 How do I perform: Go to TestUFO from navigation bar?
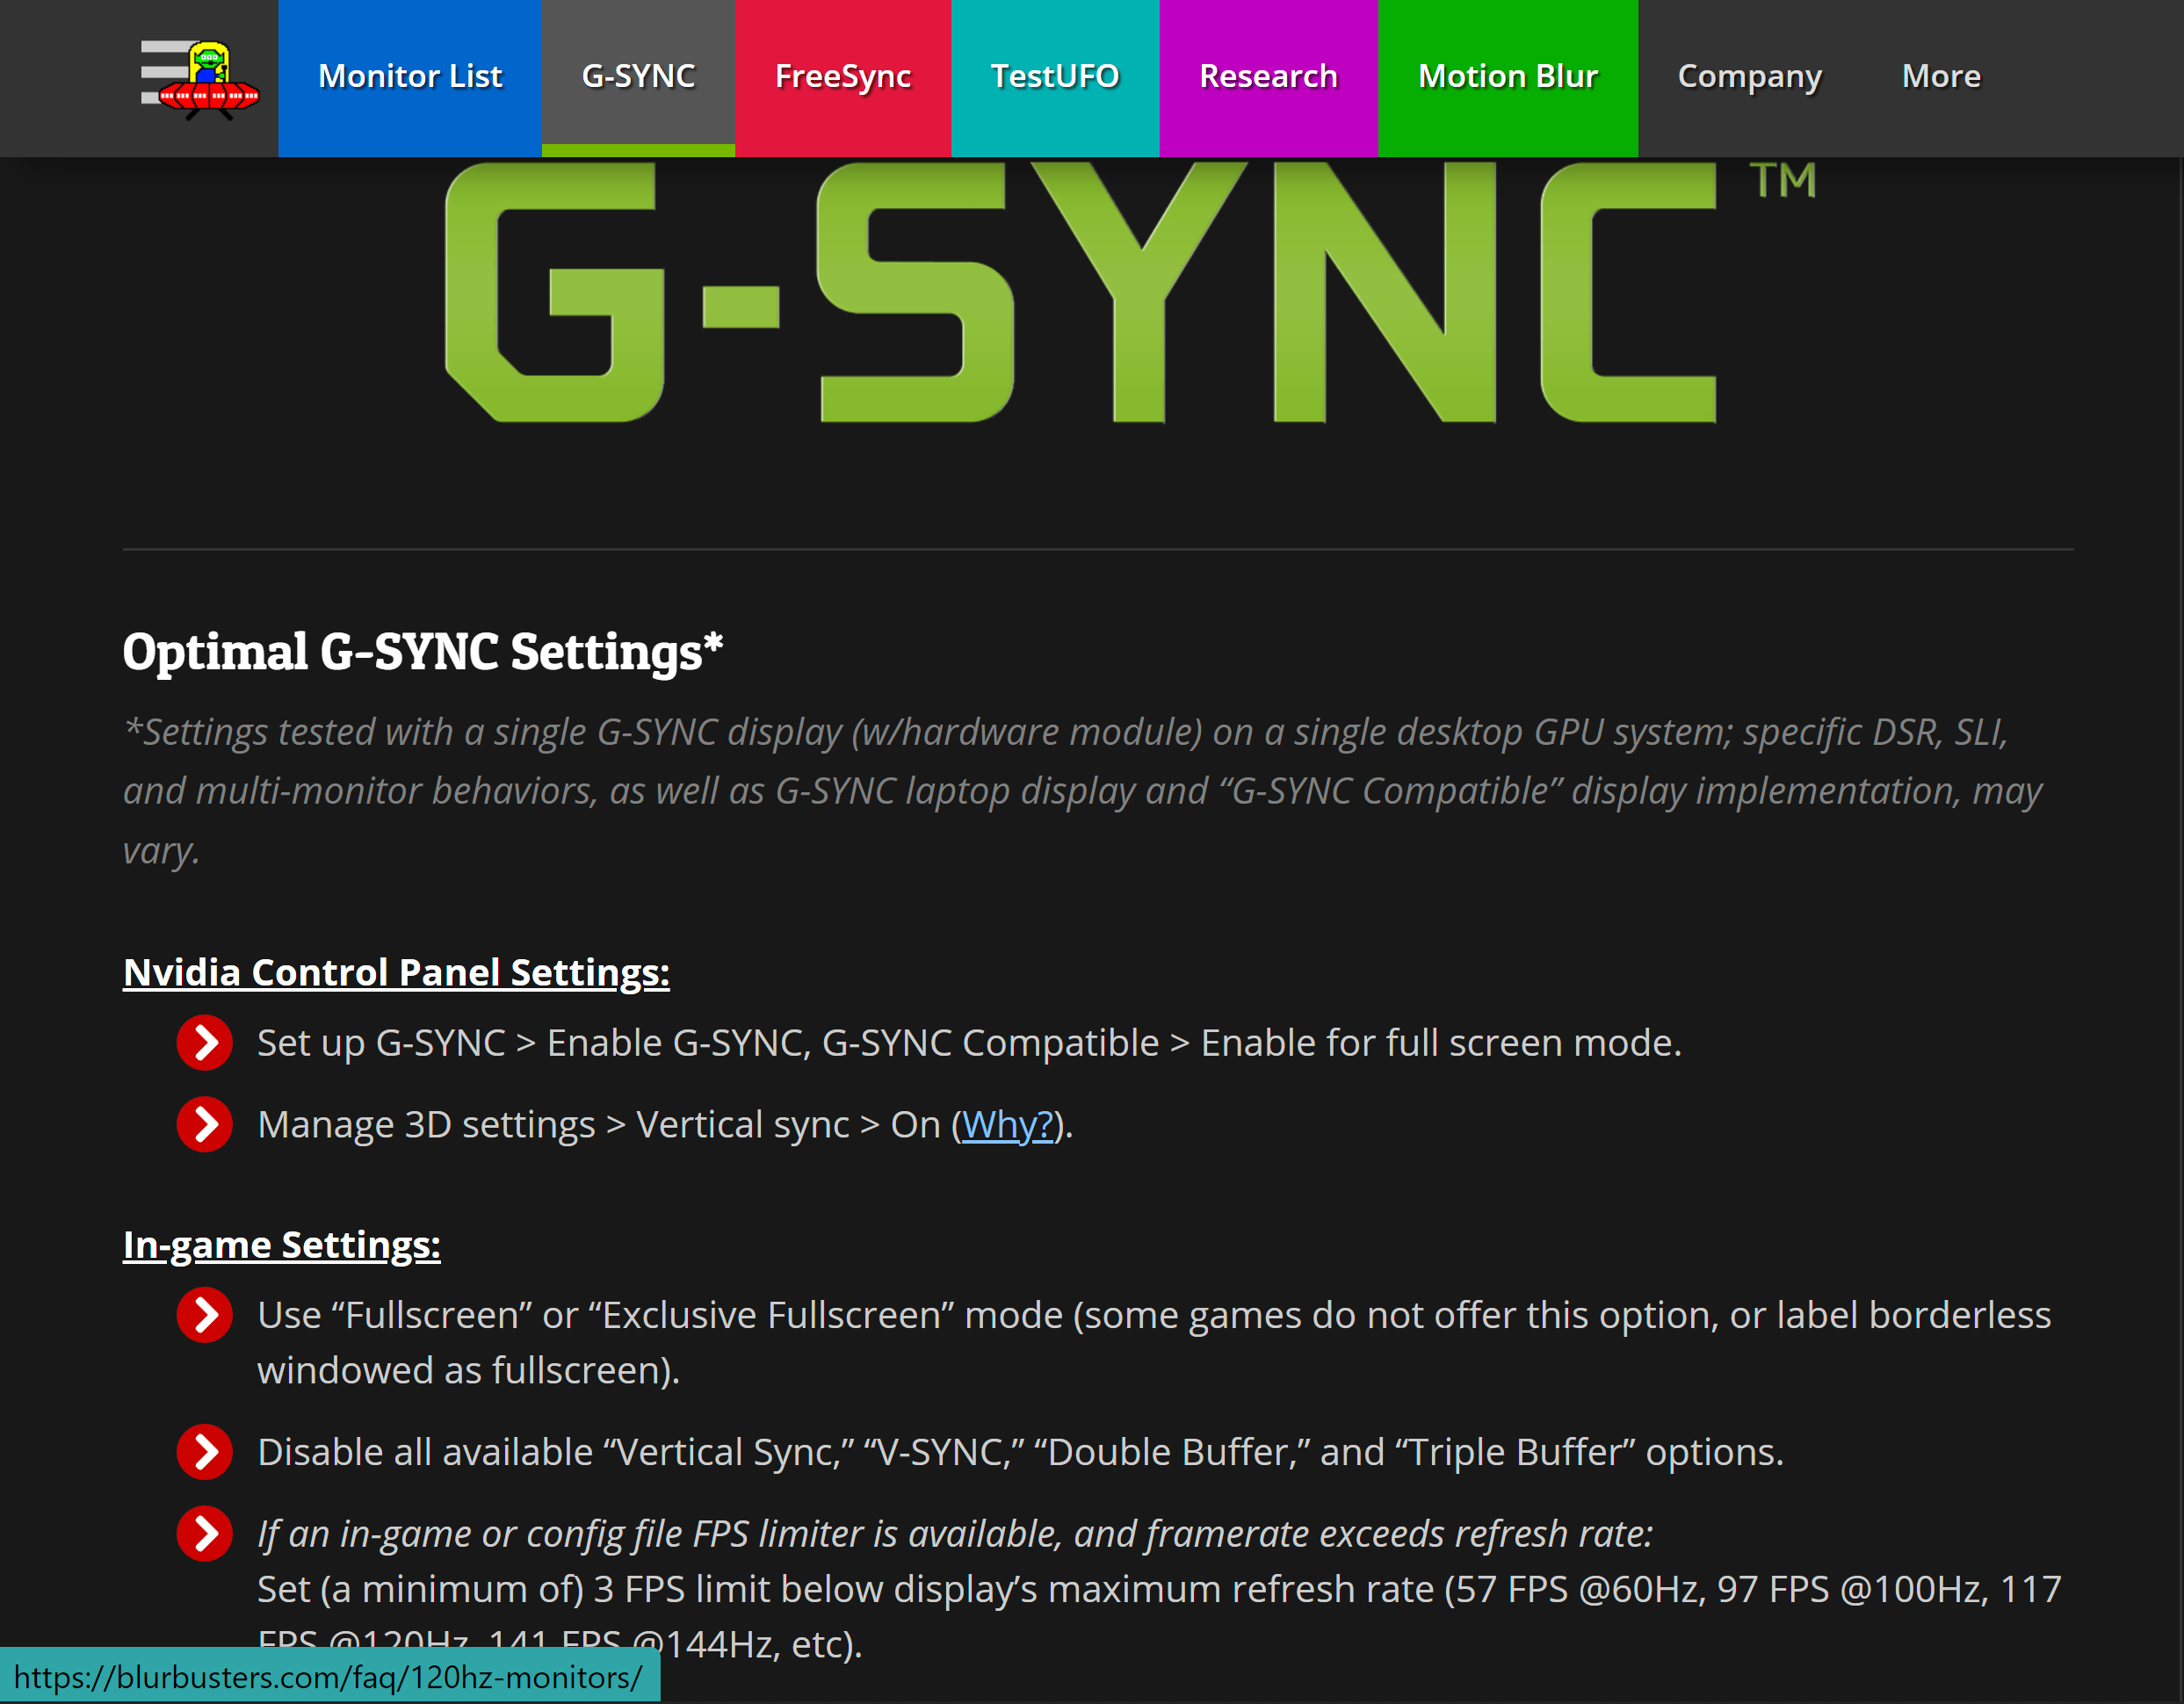(x=1055, y=77)
